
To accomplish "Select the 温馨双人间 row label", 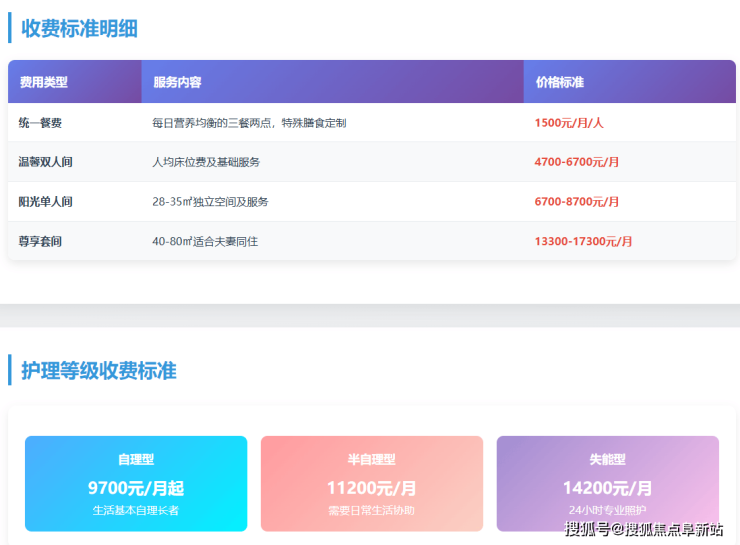I will pos(46,162).
